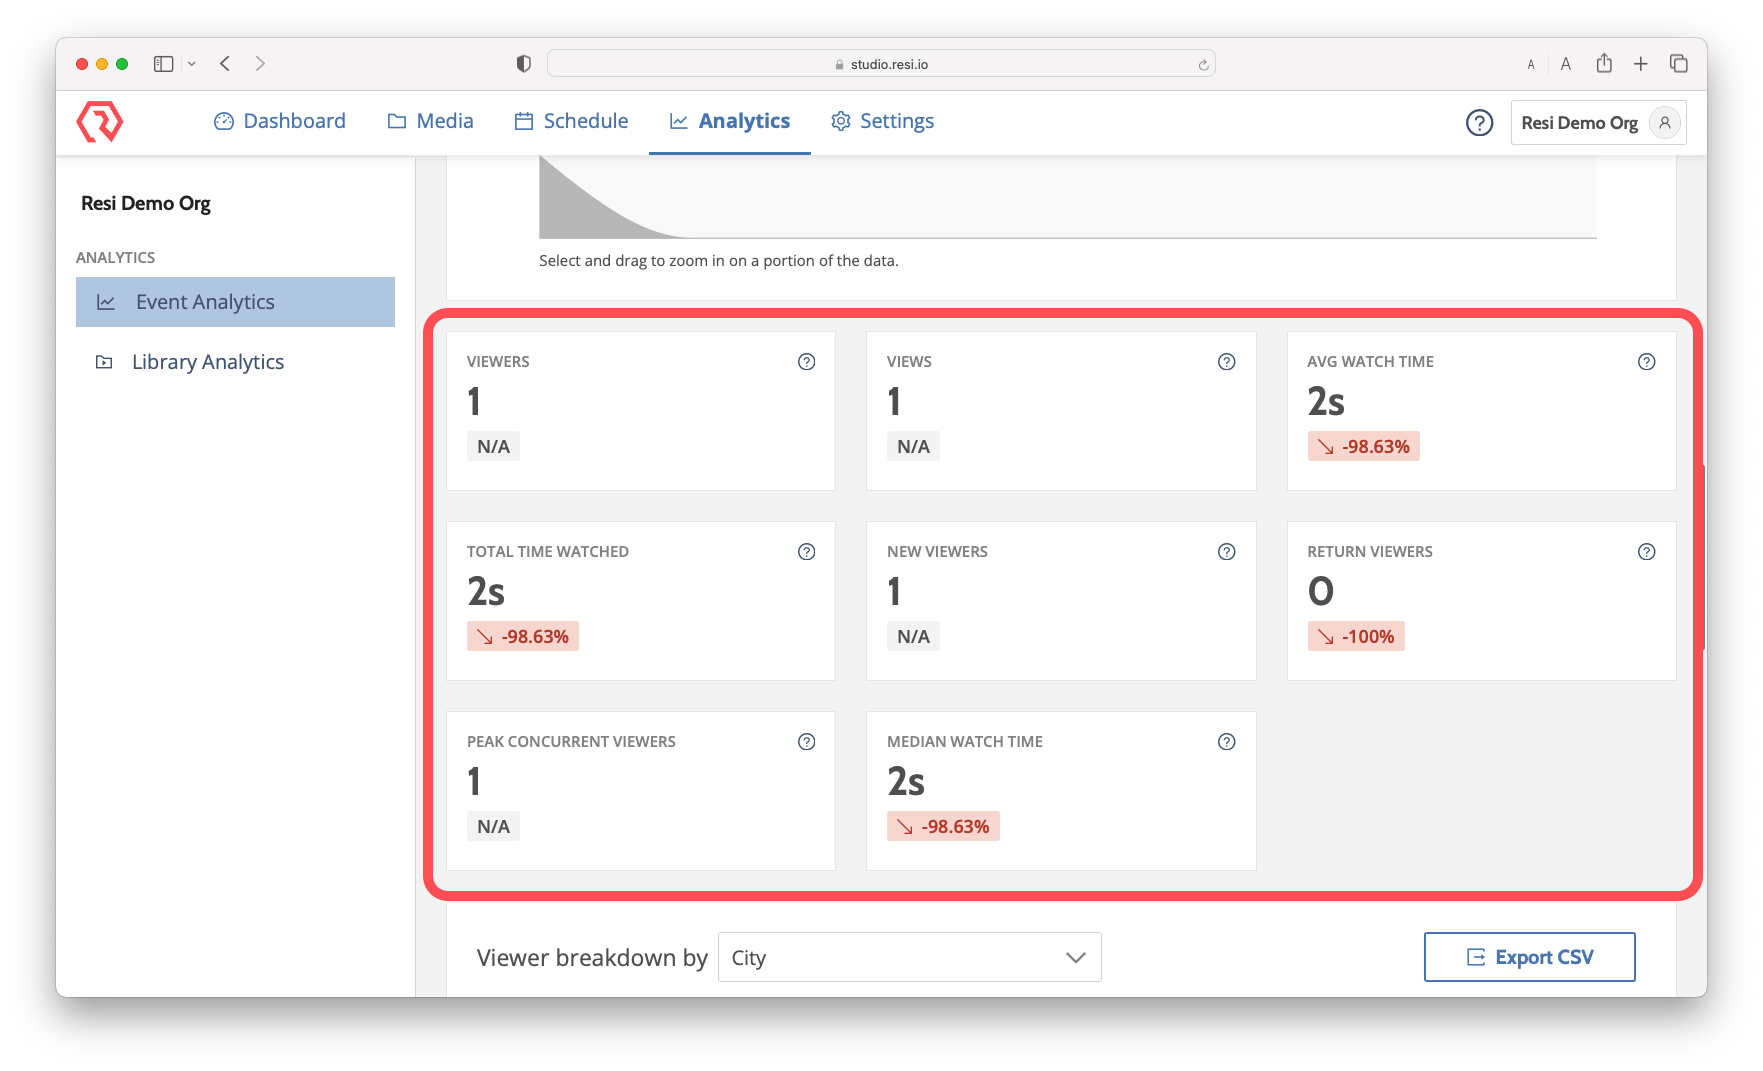
Task: Click the Resi logo icon
Action: (x=100, y=122)
